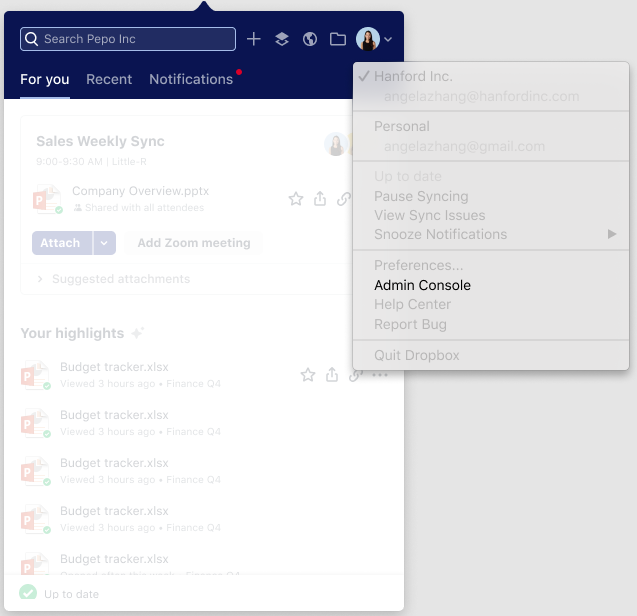Open the Snooze Notifications submenu
Image resolution: width=637 pixels, height=616 pixels.
491,234
